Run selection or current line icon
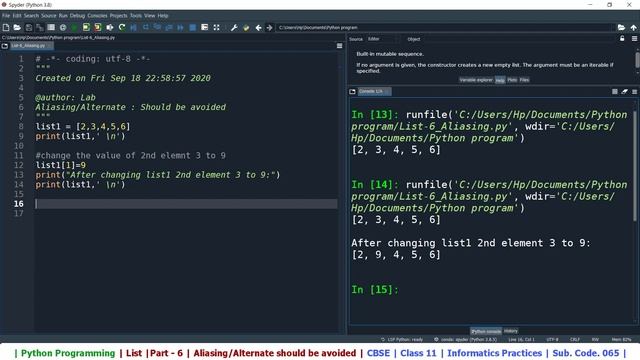The image size is (640, 360). (x=110, y=27)
